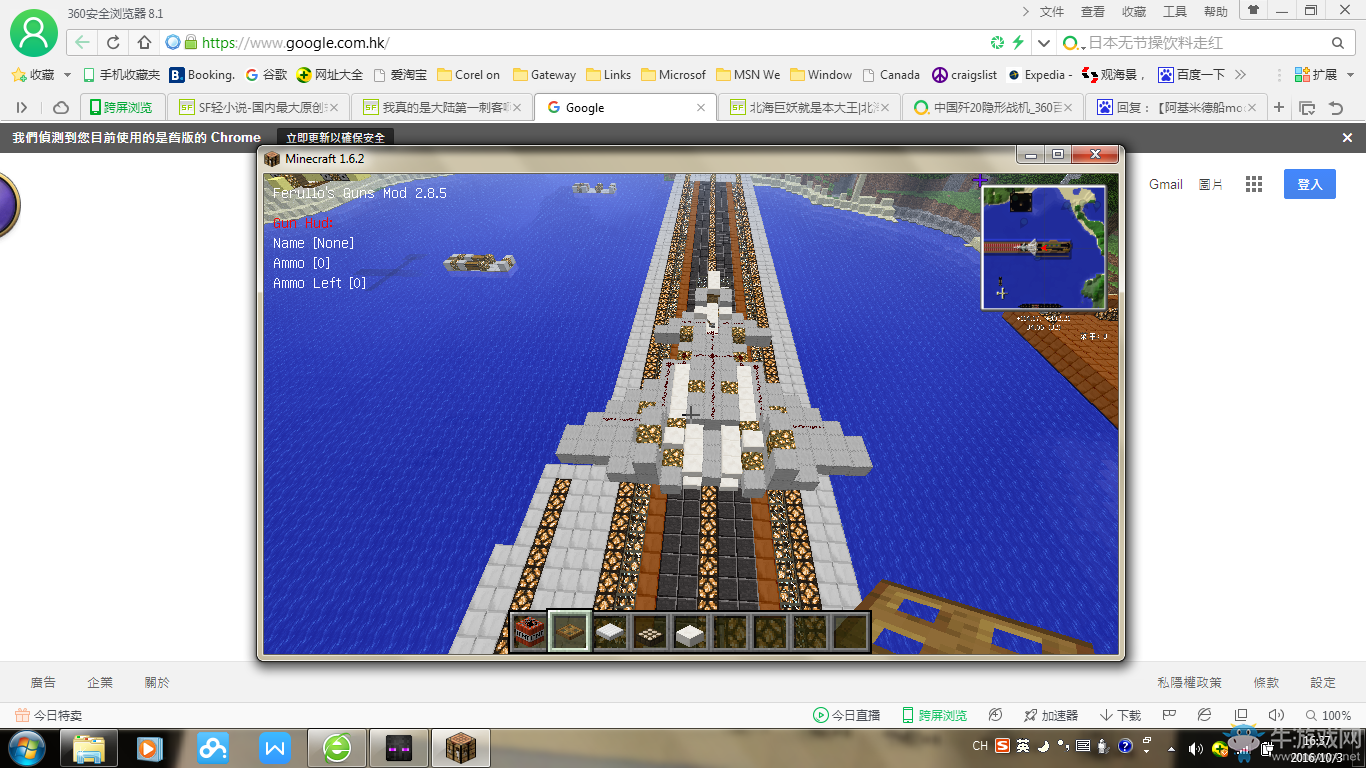
Task: Click the blue 登入 sign-in button
Action: [1309, 184]
